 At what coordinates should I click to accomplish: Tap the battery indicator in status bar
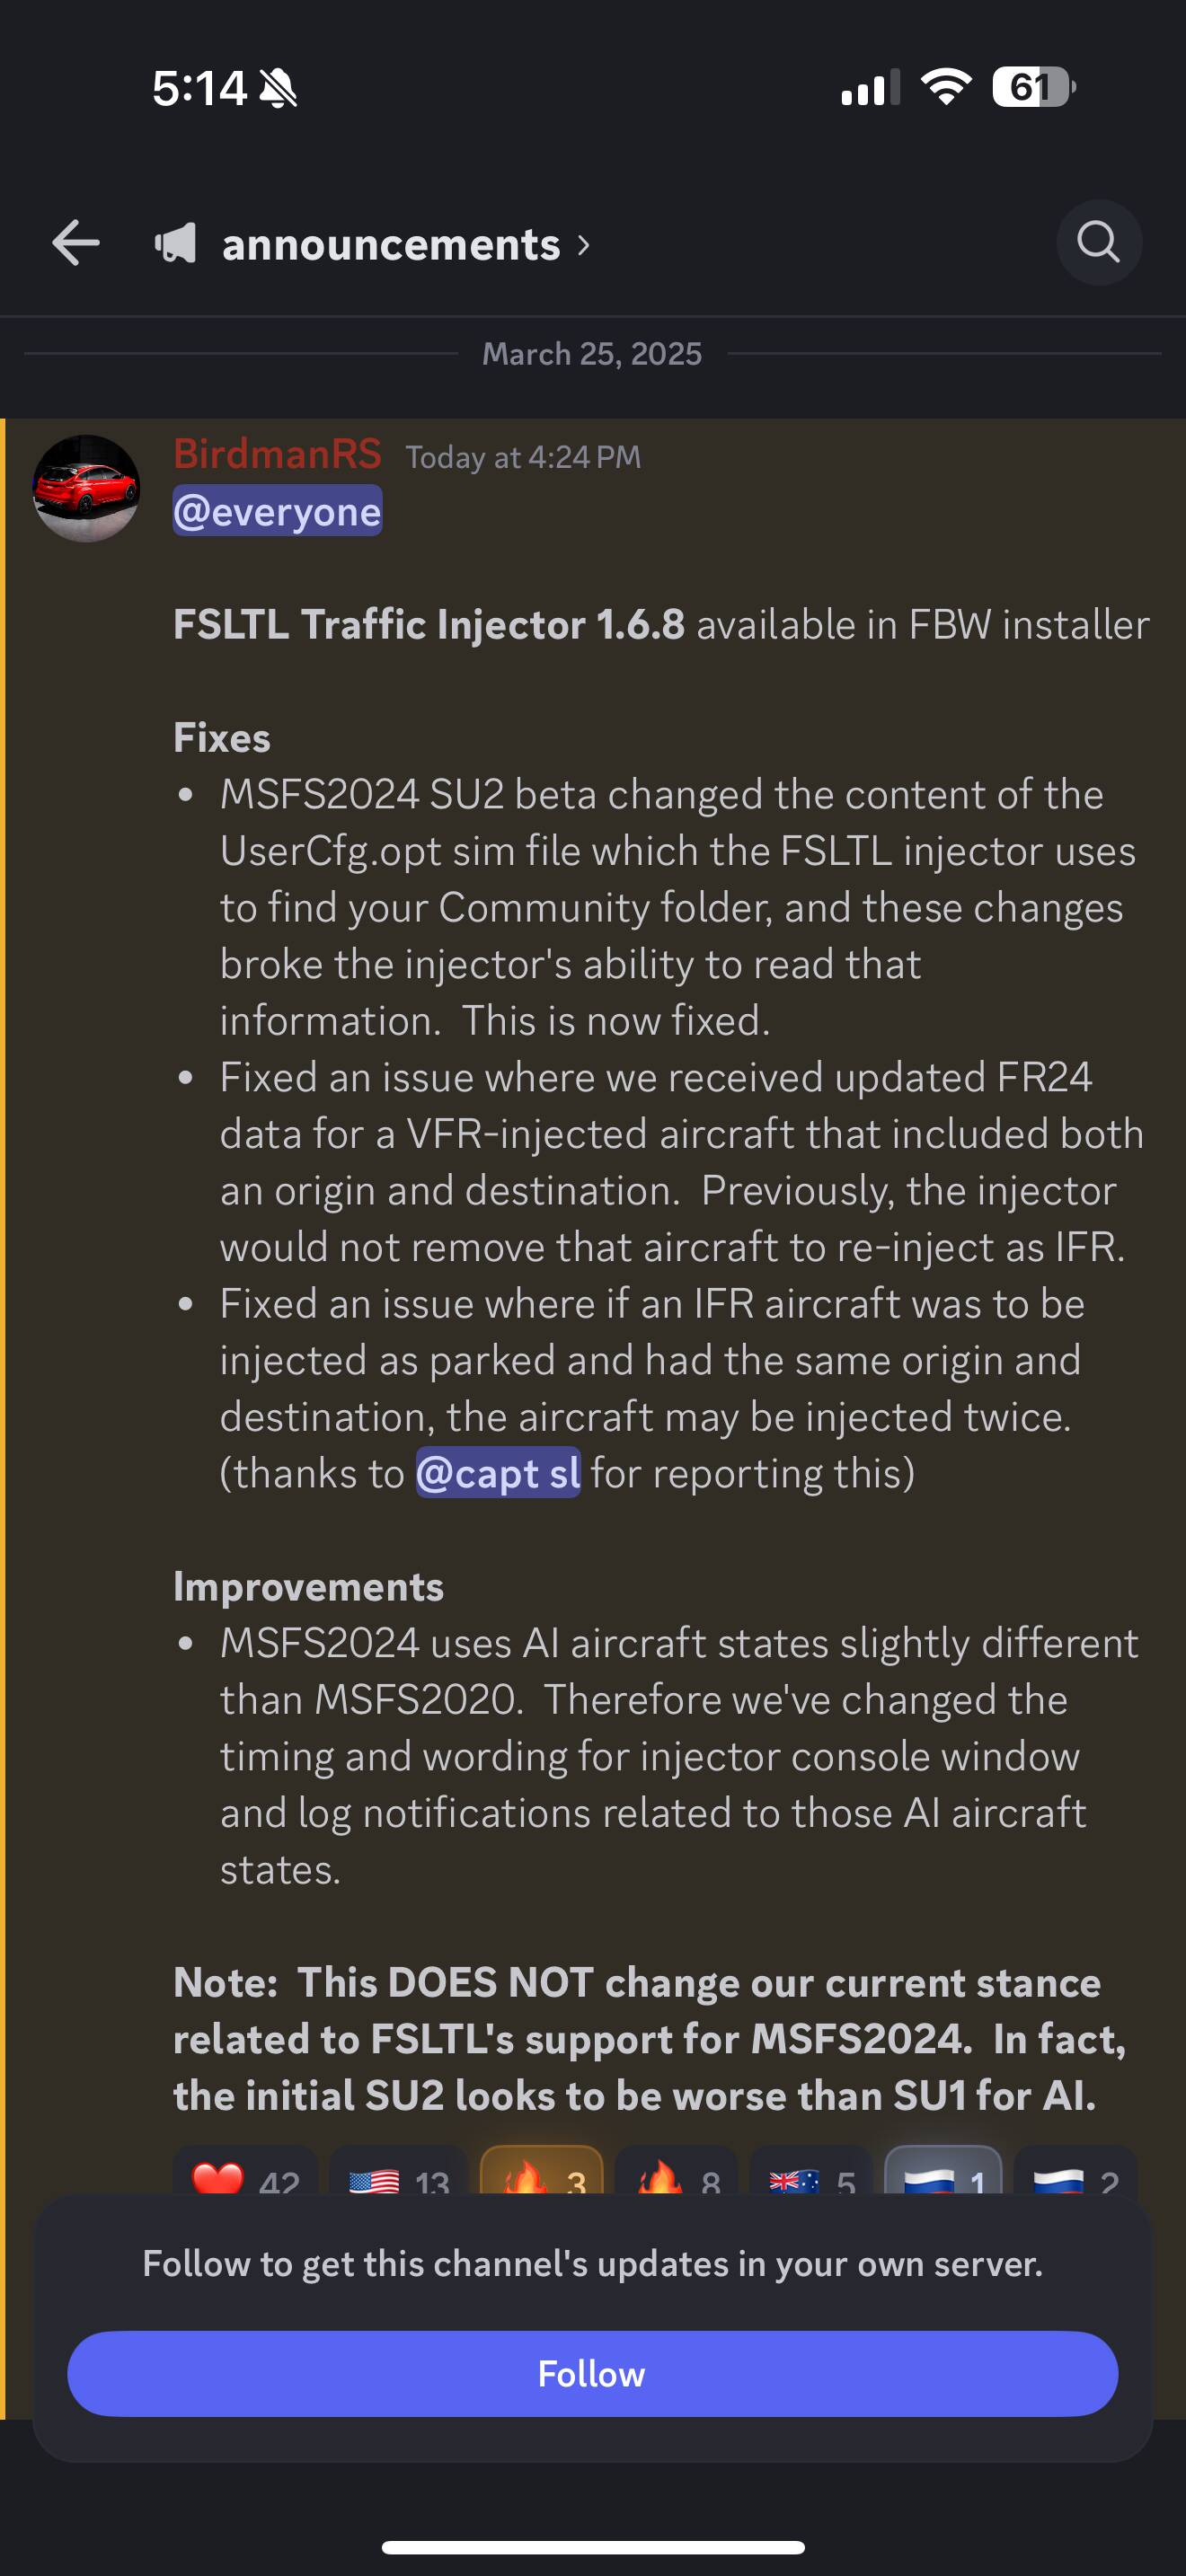click(x=1034, y=87)
